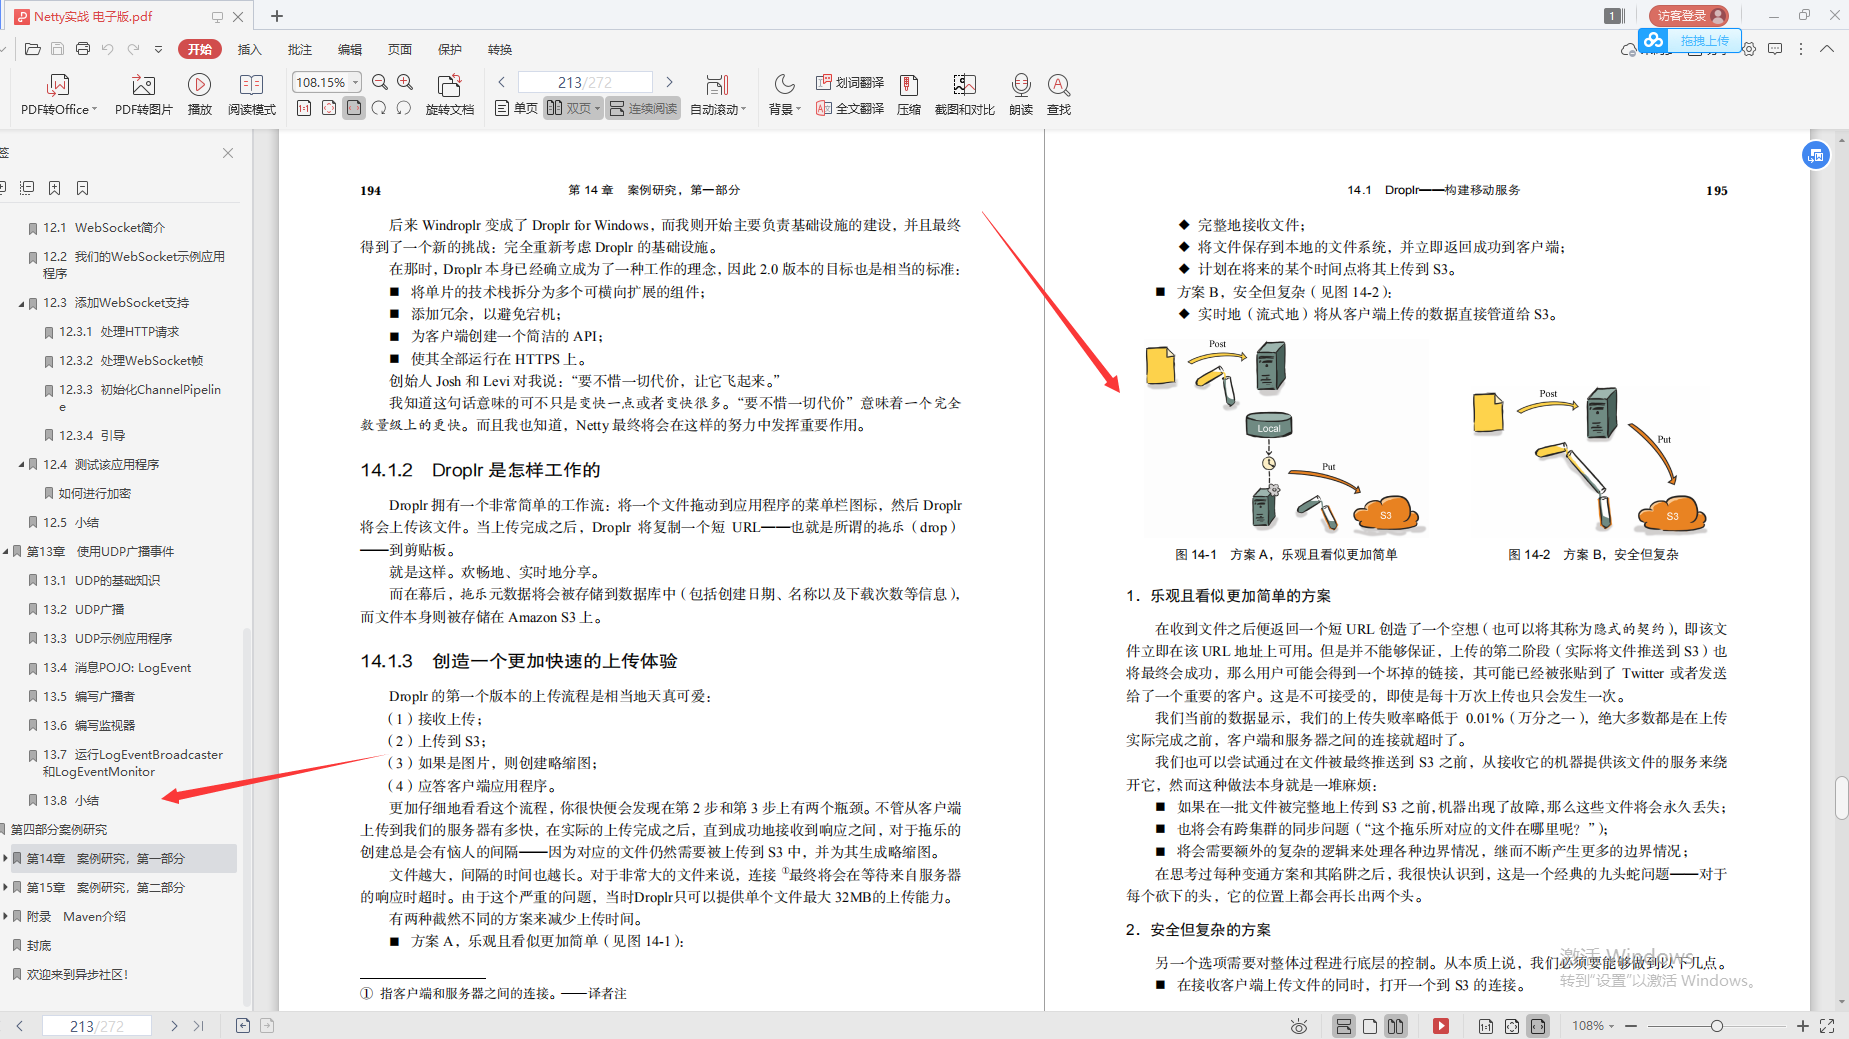This screenshot has height=1039, width=1849.
Task: Click the 旋转文档 rotate document tool
Action: (450, 95)
